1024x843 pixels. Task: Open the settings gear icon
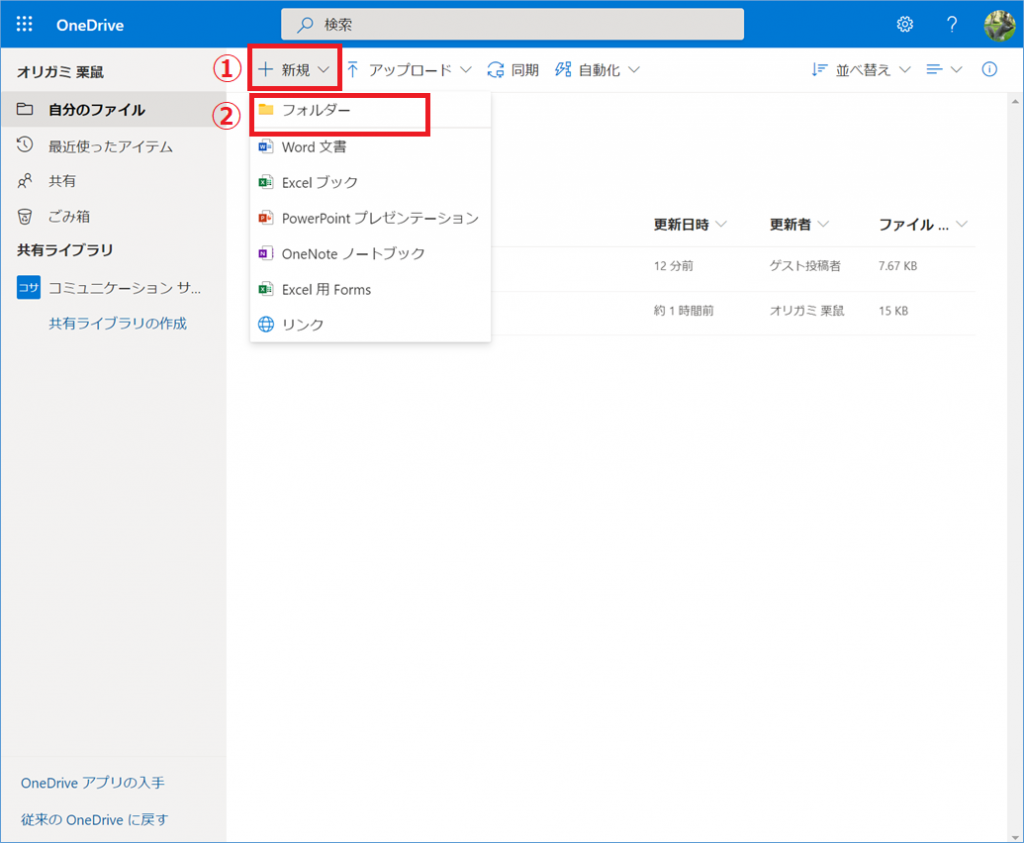click(x=904, y=25)
